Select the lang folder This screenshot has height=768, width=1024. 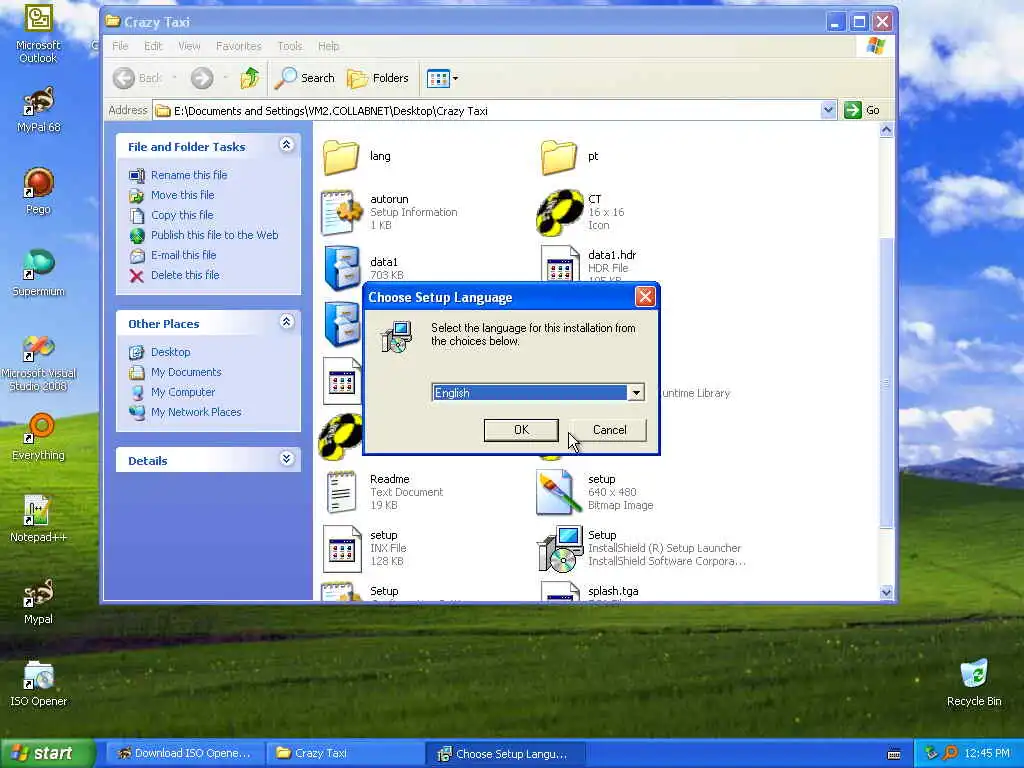pos(357,157)
